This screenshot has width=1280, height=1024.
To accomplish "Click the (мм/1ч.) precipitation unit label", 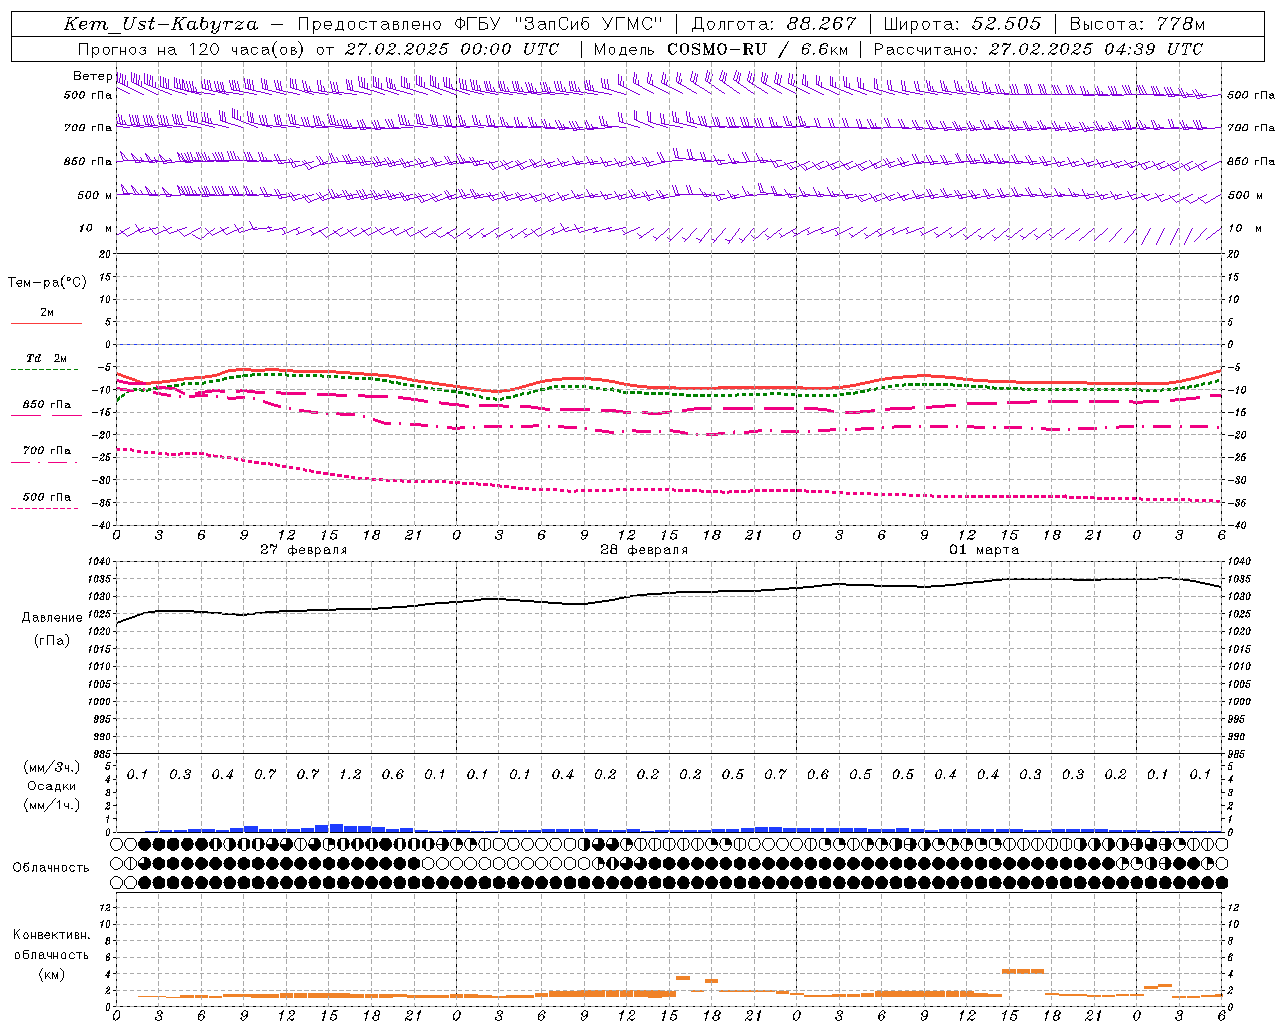I will (52, 805).
